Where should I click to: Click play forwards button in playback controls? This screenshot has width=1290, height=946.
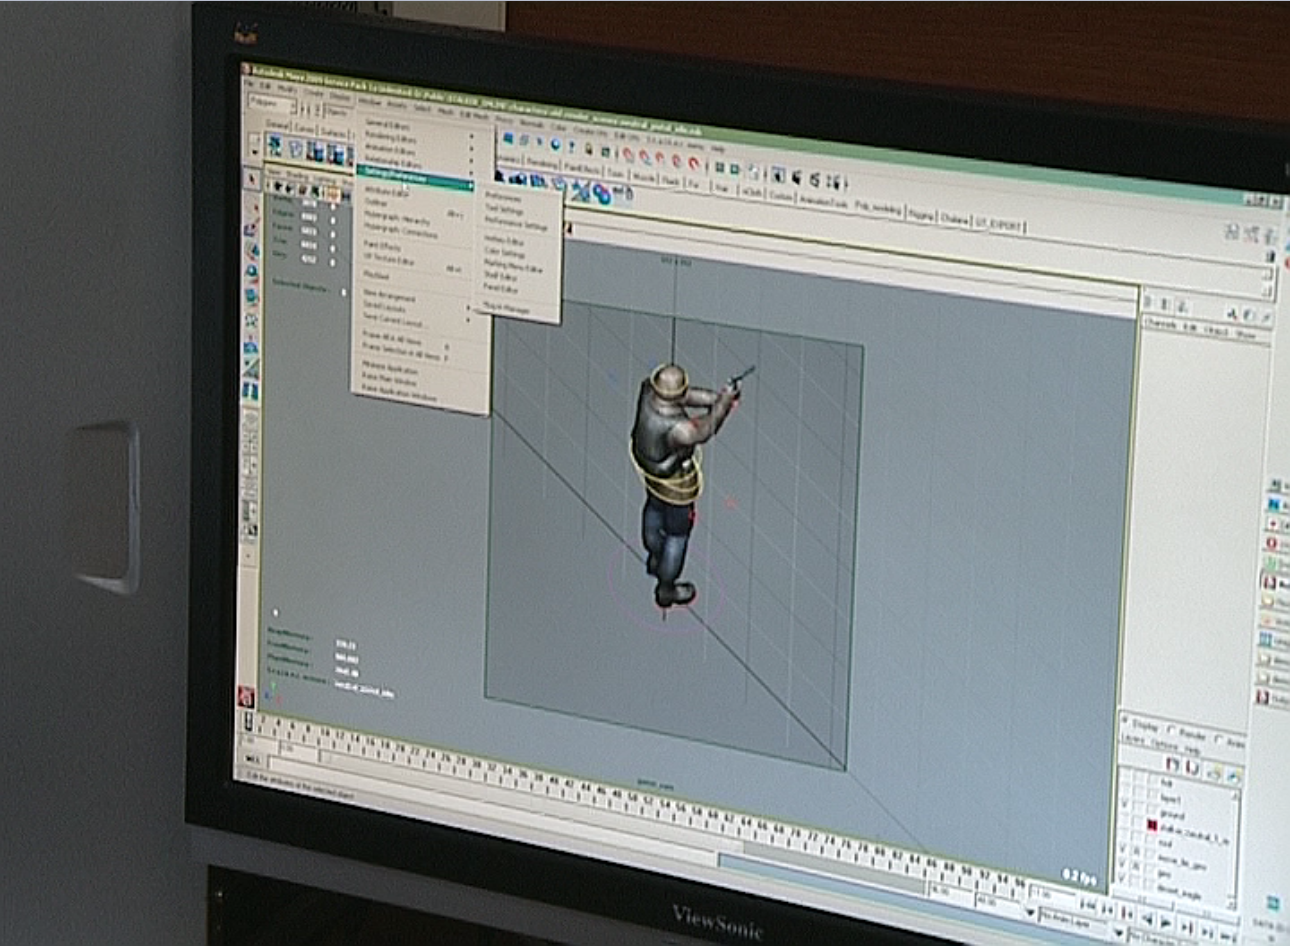click(1165, 921)
